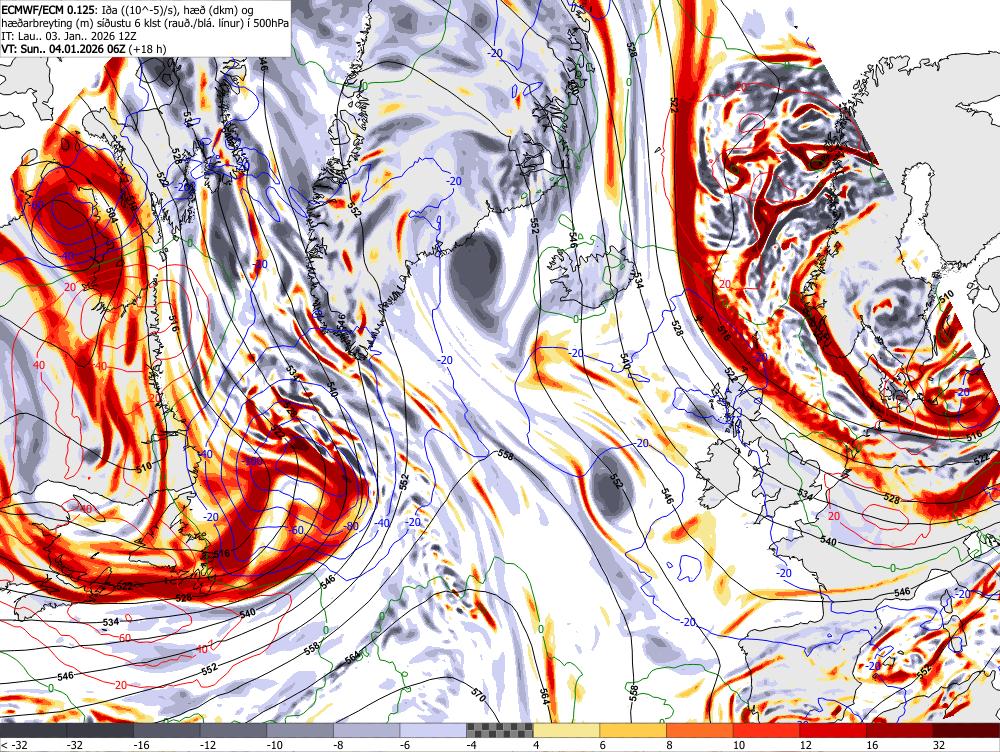Click the '< -32' legend label
The height and width of the screenshot is (752, 1000).
pyautogui.click(x=13, y=745)
